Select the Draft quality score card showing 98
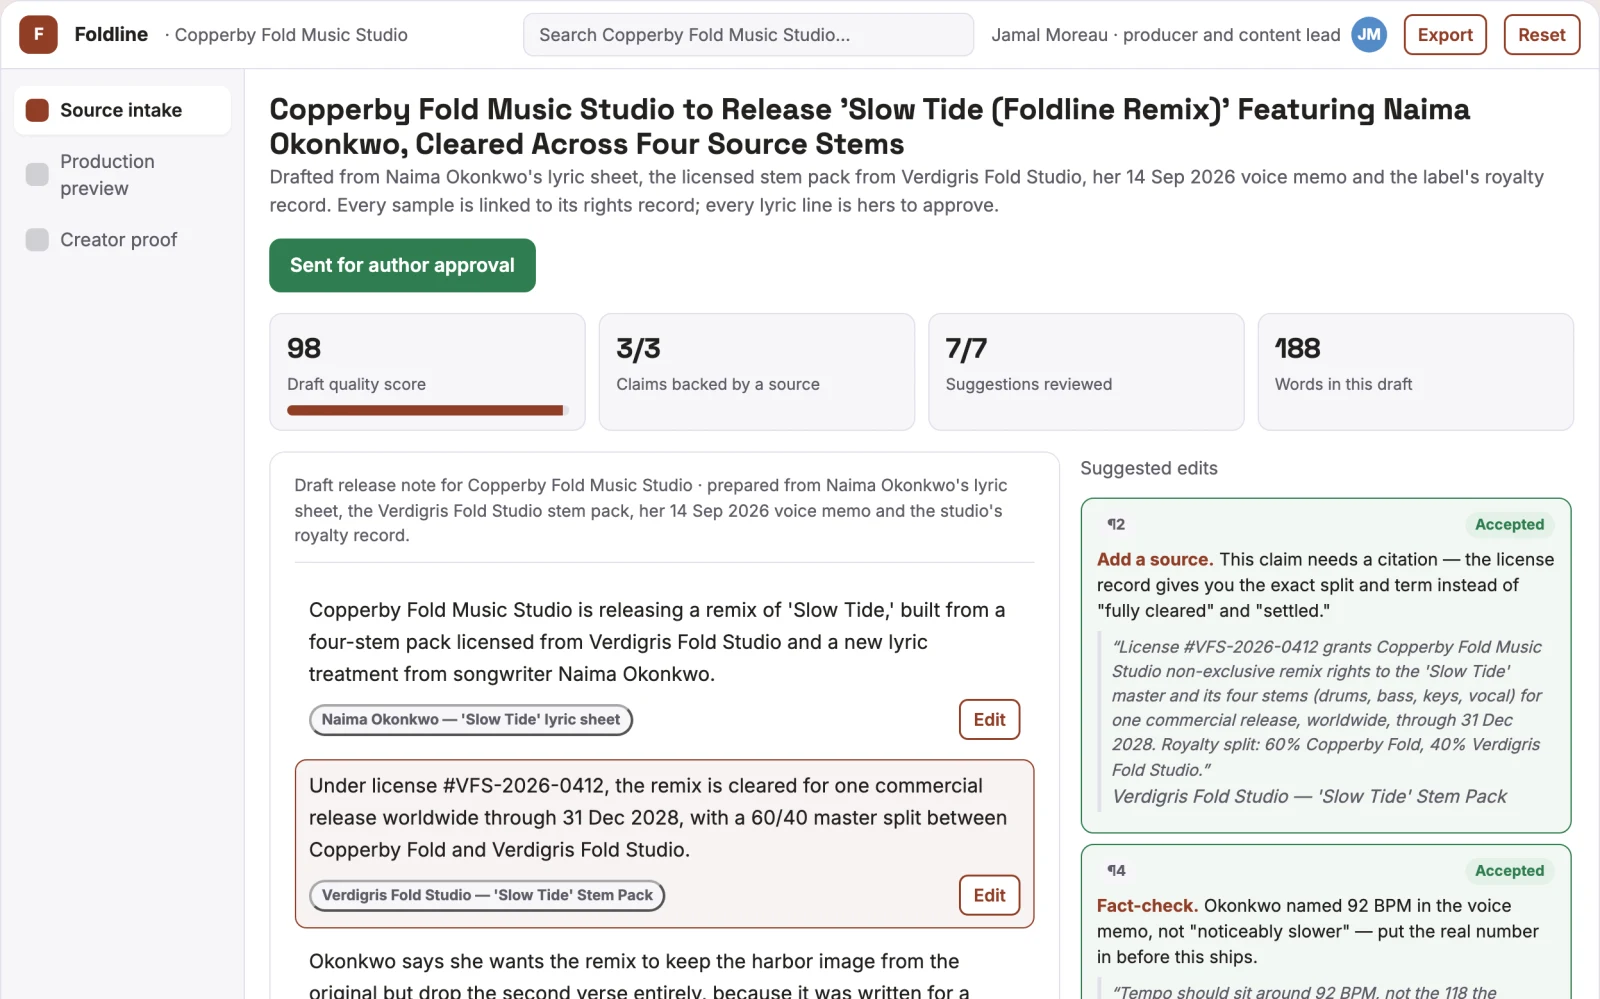This screenshot has width=1600, height=999. (x=427, y=372)
